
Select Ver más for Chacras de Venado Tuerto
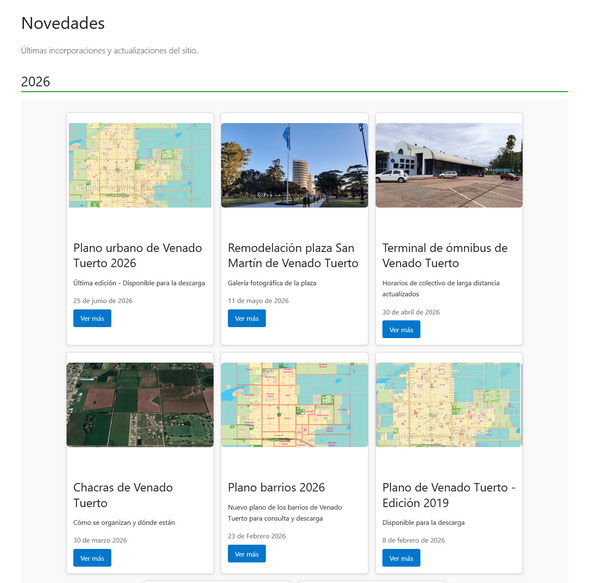(x=92, y=558)
